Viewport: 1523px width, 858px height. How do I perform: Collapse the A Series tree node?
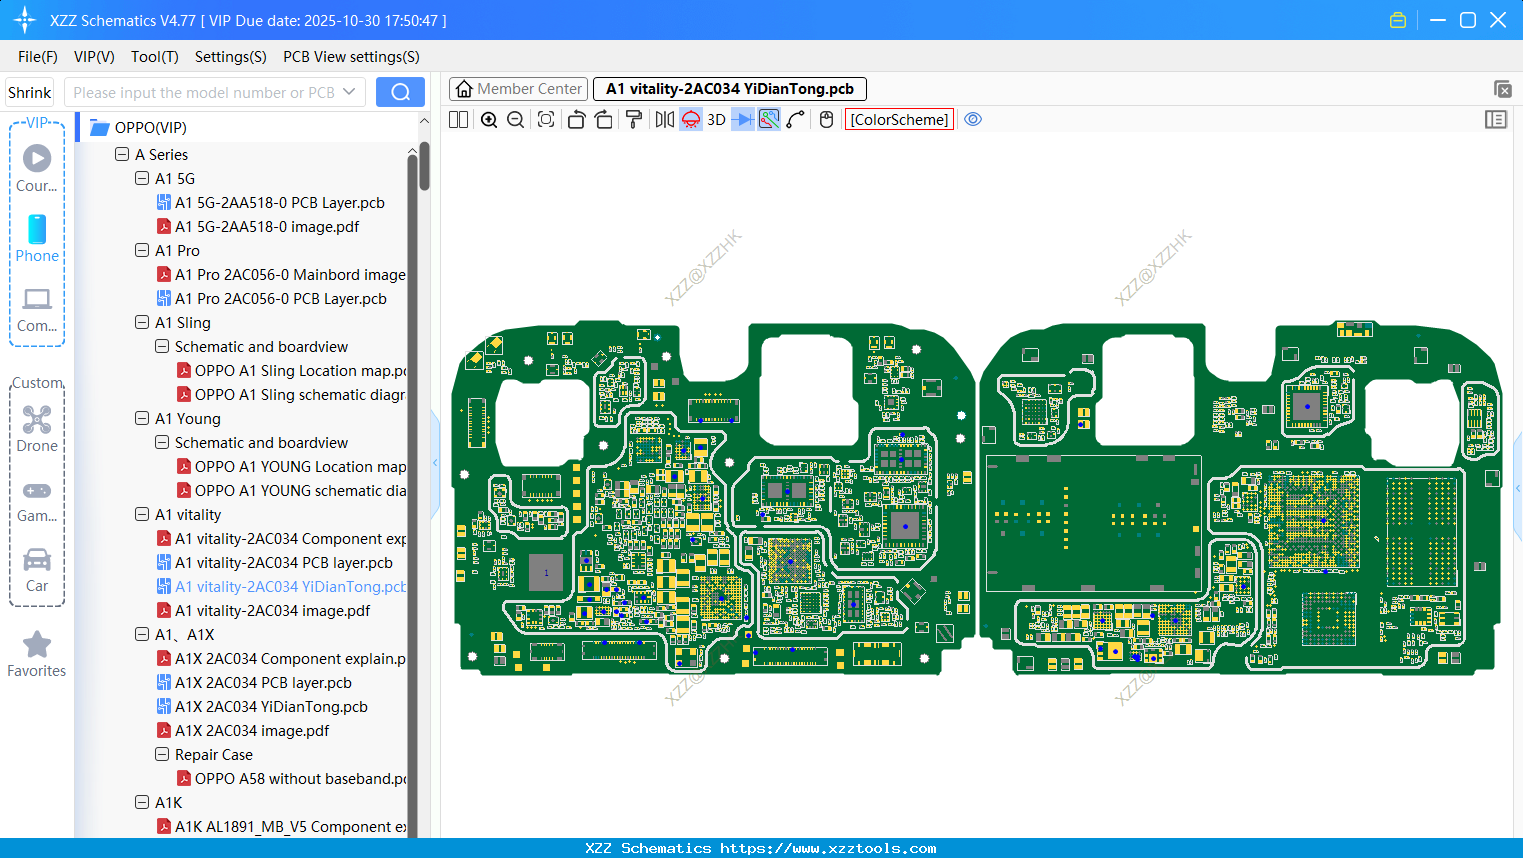tap(121, 154)
